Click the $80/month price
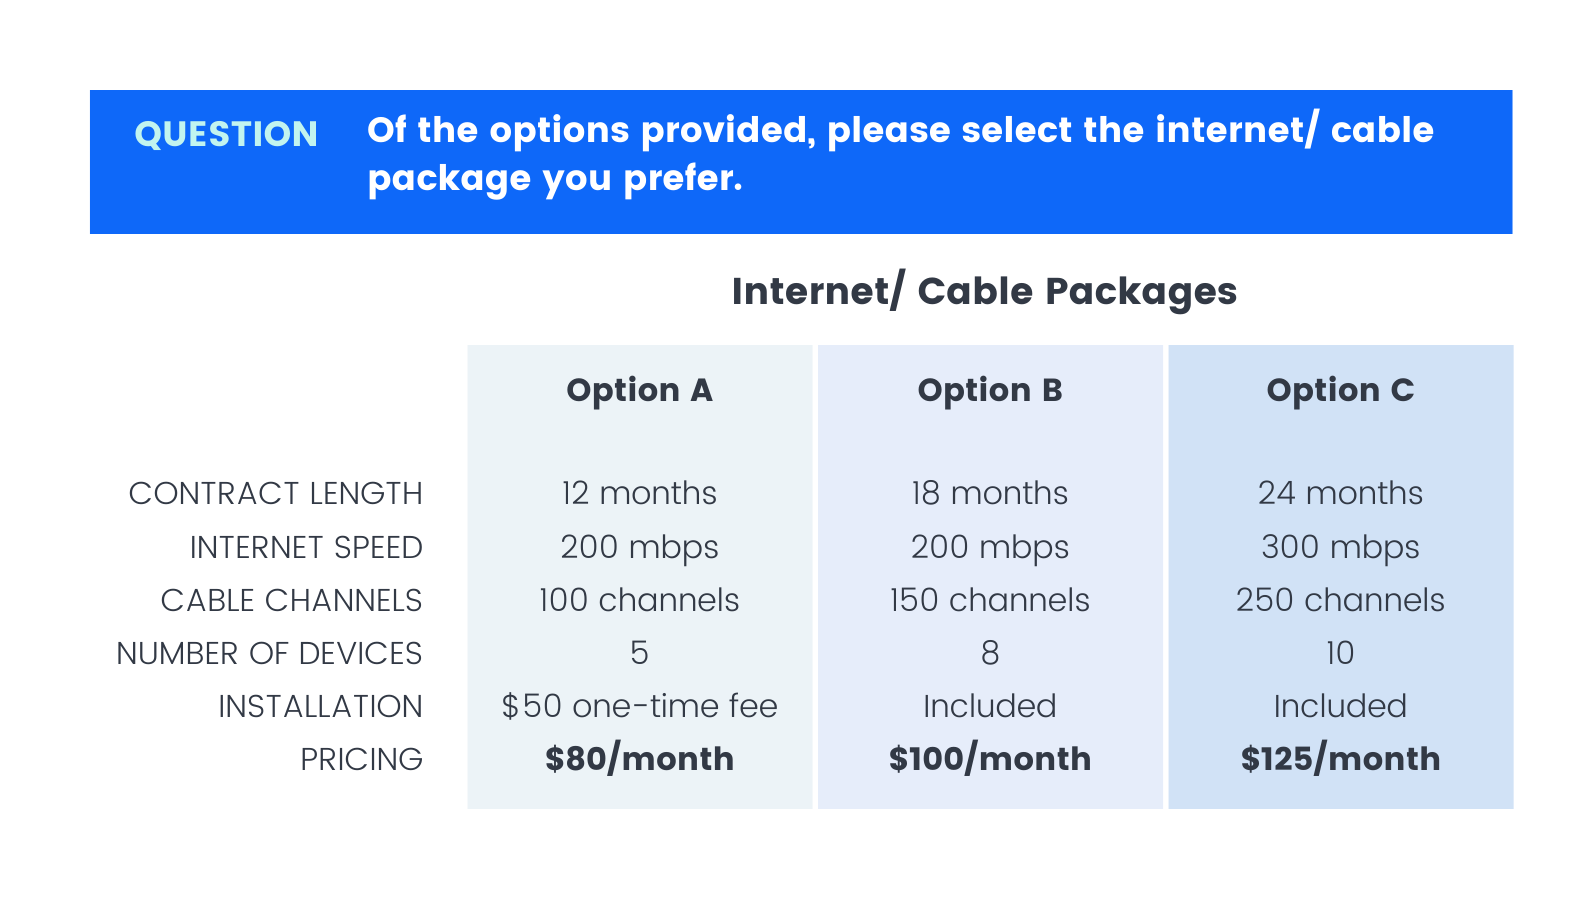 click(639, 759)
